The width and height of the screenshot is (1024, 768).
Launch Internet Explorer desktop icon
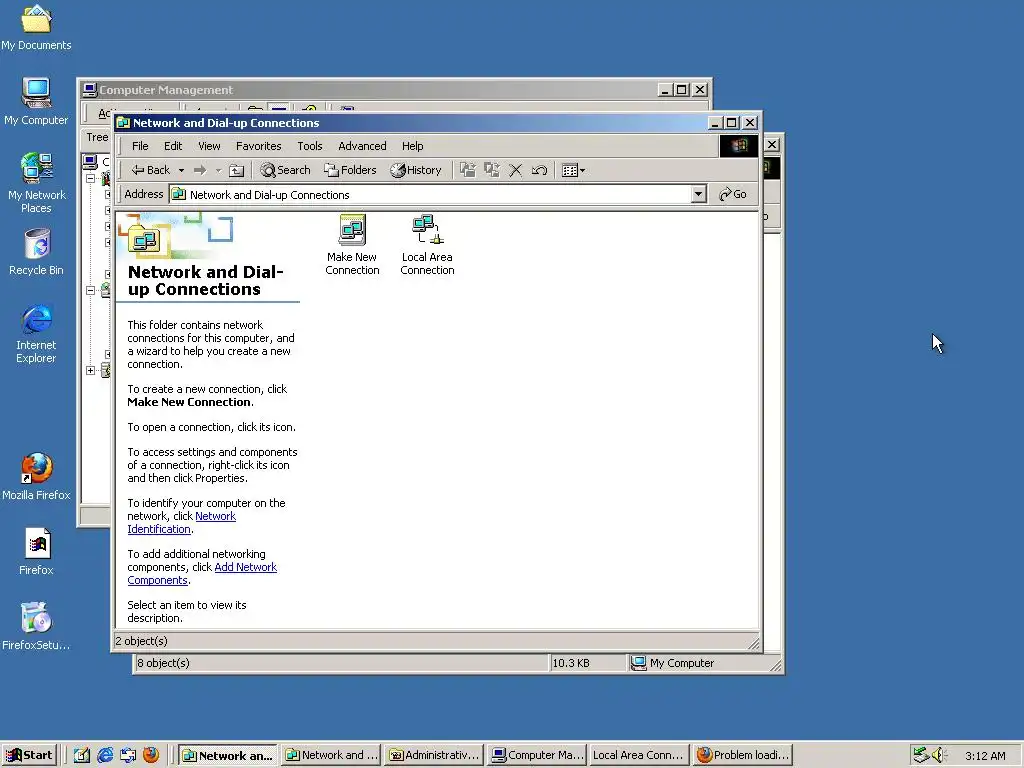[36, 334]
